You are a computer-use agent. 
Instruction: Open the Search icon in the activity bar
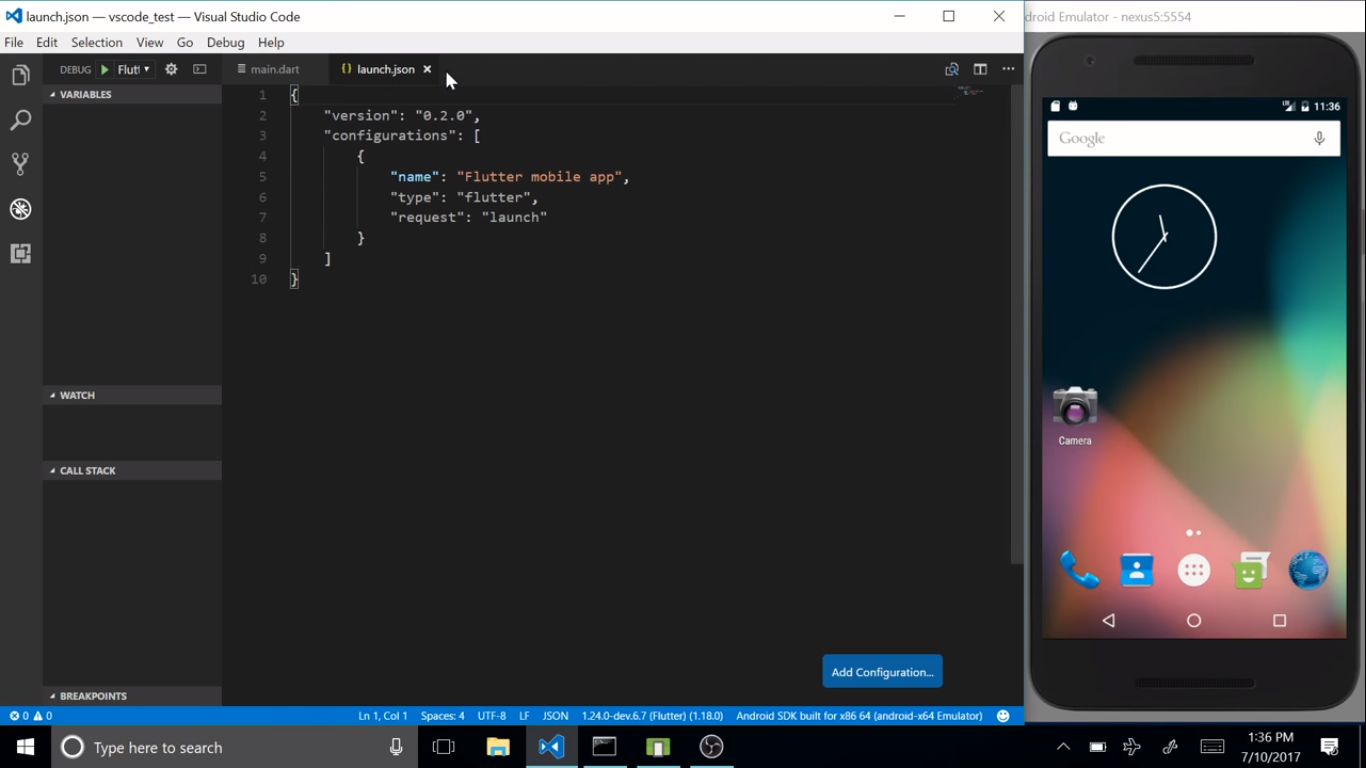(20, 119)
